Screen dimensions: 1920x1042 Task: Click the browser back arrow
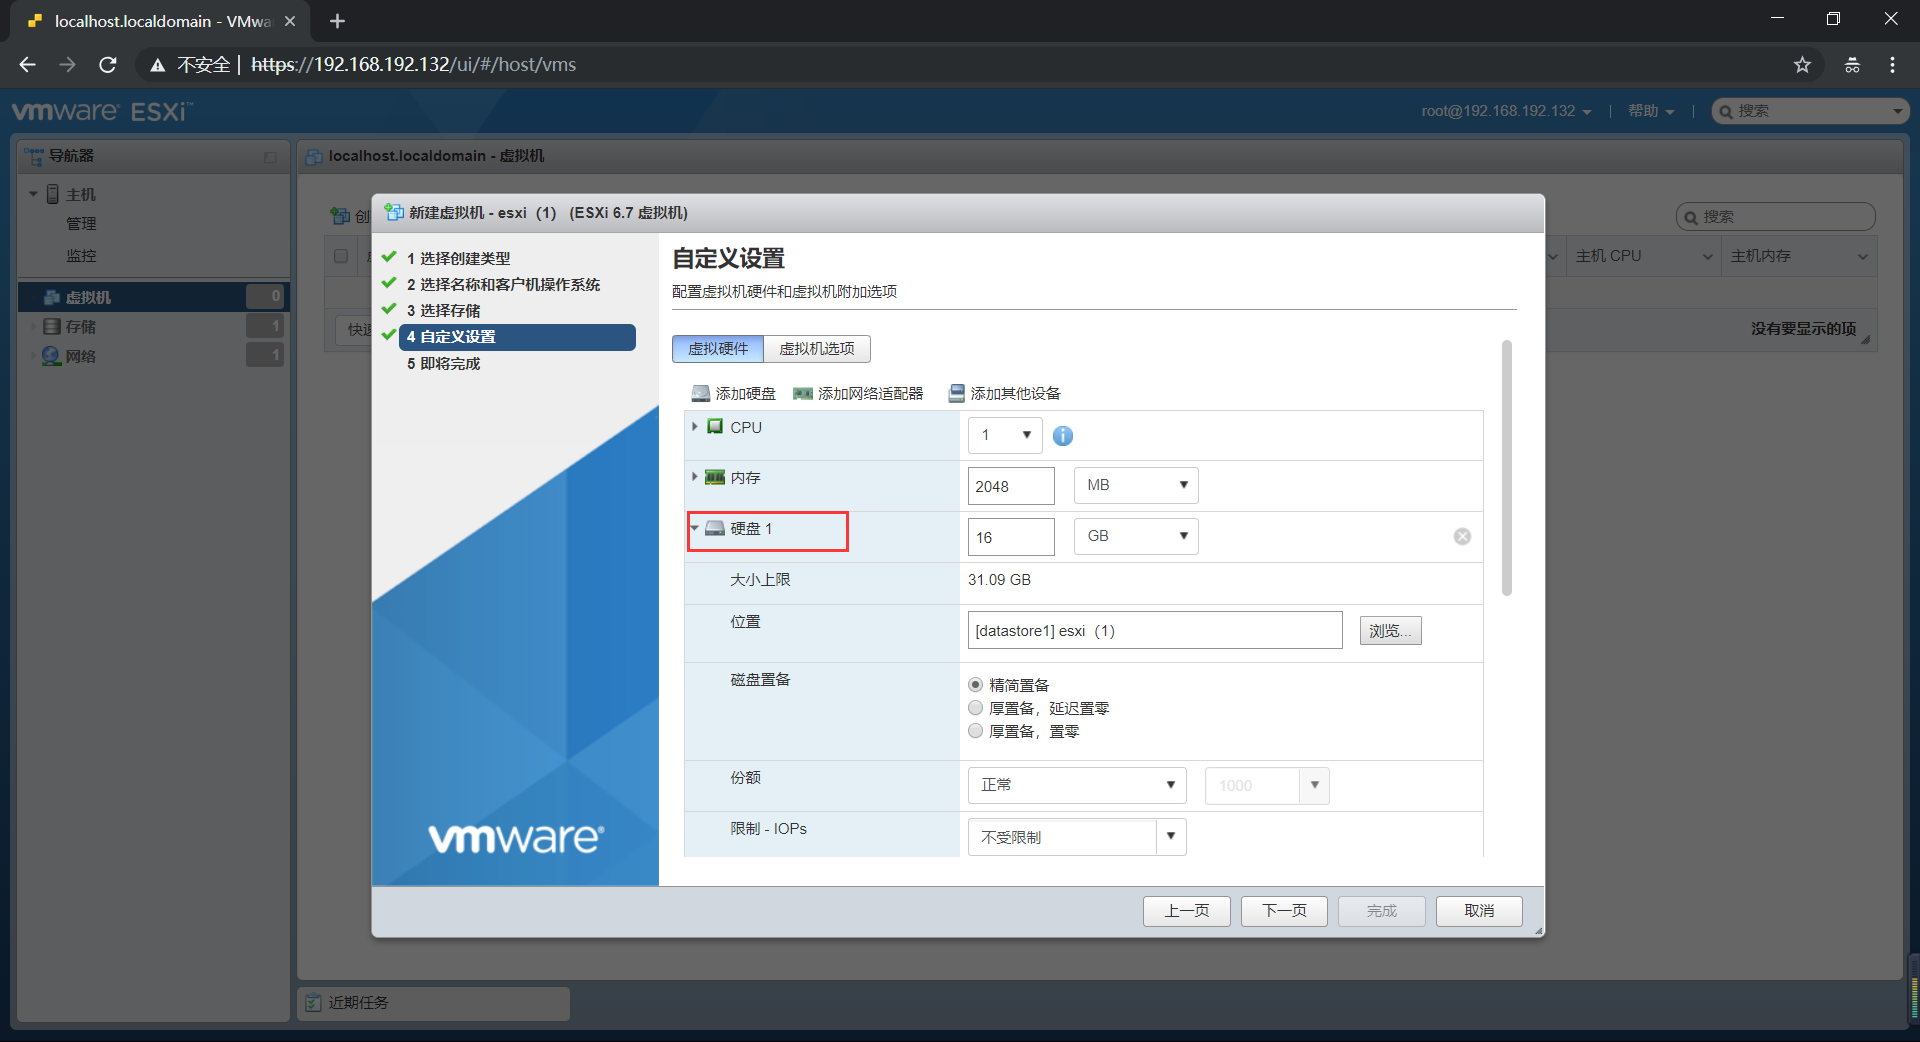click(x=27, y=65)
